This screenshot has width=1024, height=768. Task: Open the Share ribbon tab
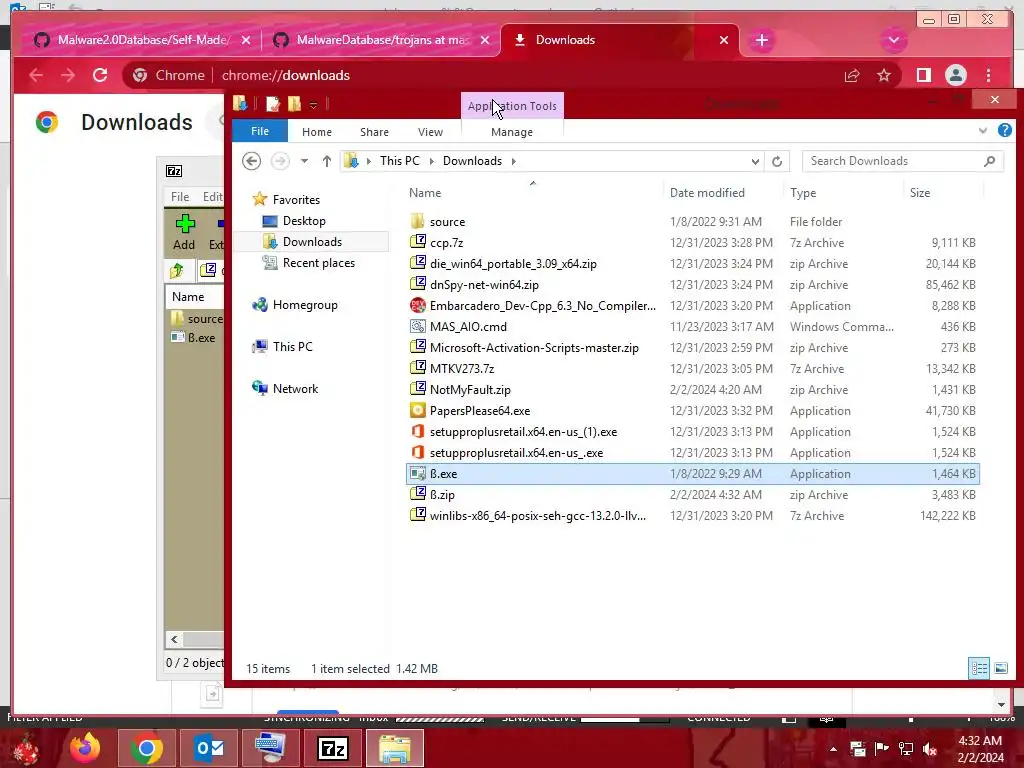[374, 132]
